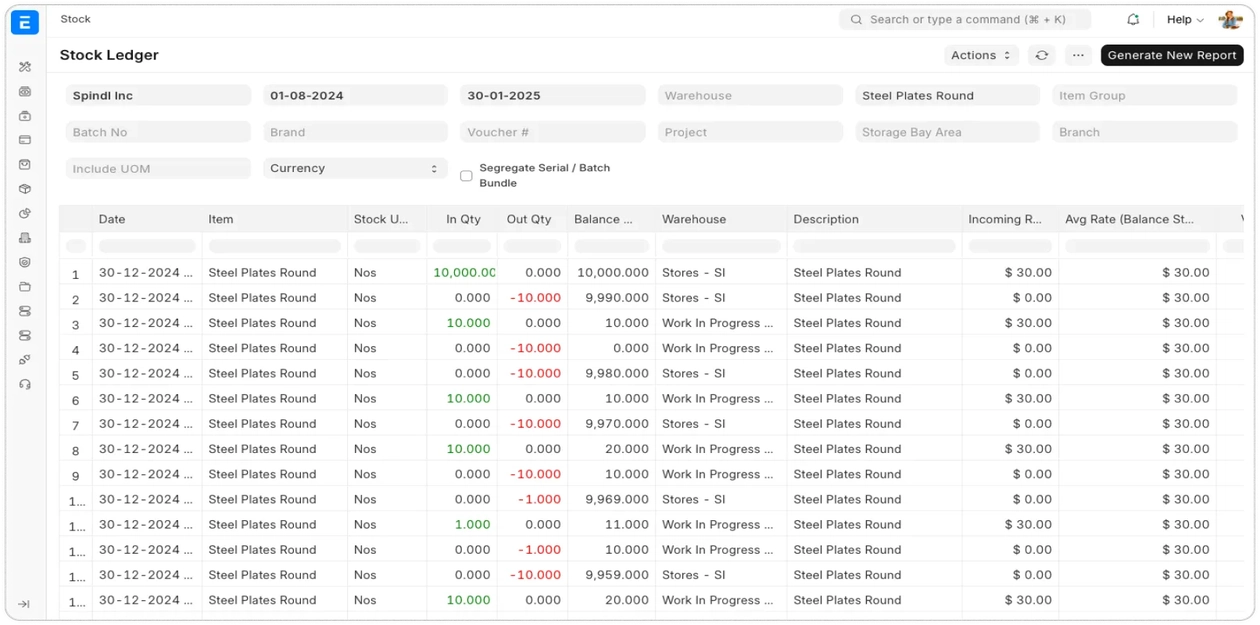1260x625 pixels.
Task: Open the notifications bell
Action: [1133, 20]
